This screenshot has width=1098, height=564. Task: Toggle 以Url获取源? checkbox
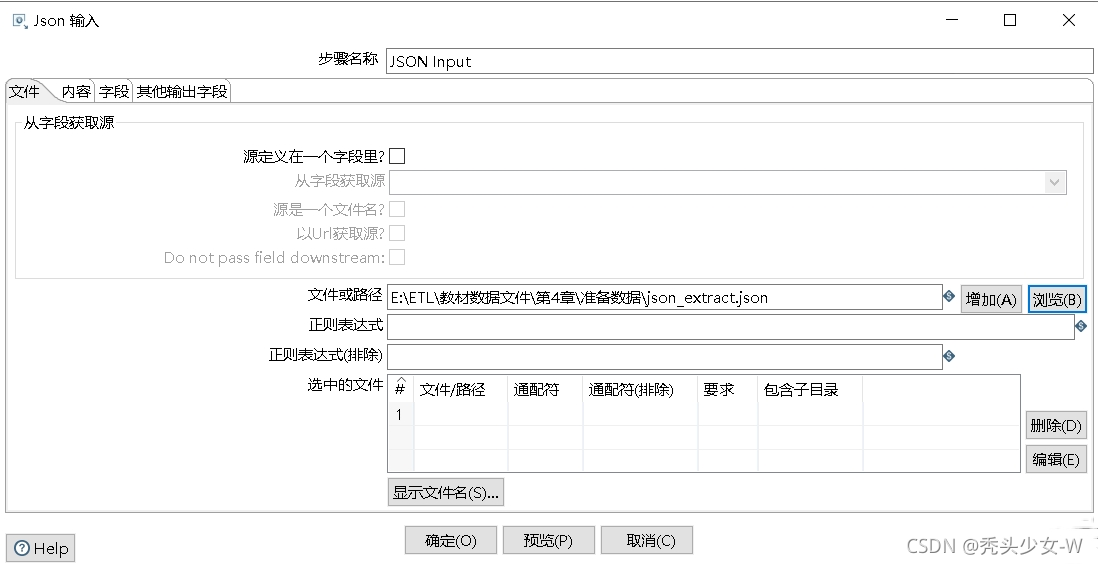[x=397, y=233]
